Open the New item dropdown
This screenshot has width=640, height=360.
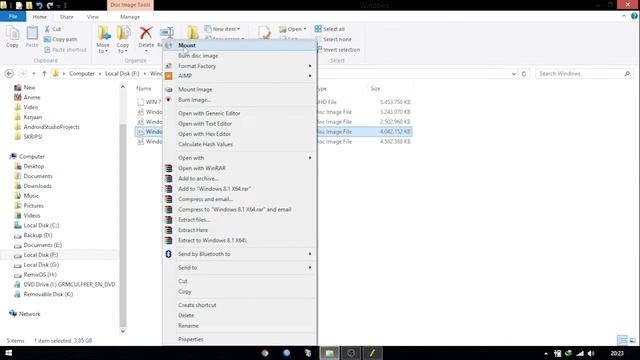coord(222,29)
